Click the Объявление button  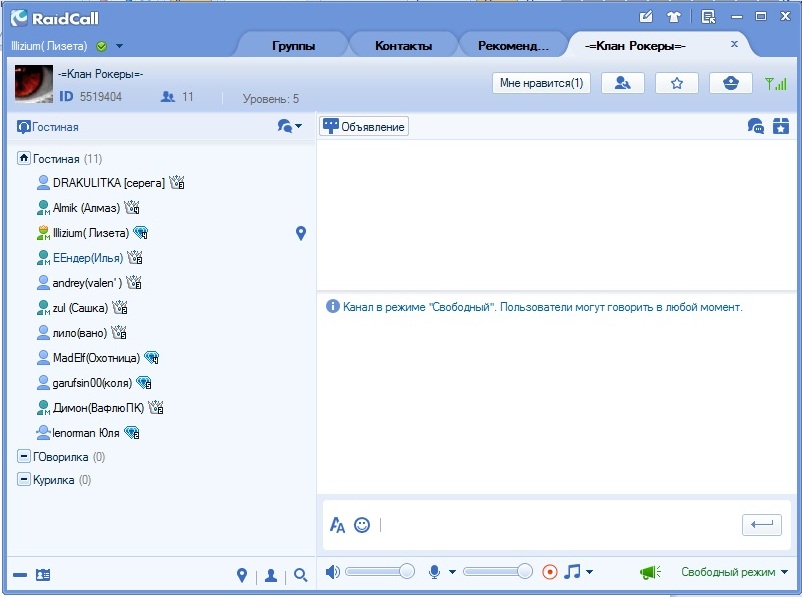[x=364, y=126]
